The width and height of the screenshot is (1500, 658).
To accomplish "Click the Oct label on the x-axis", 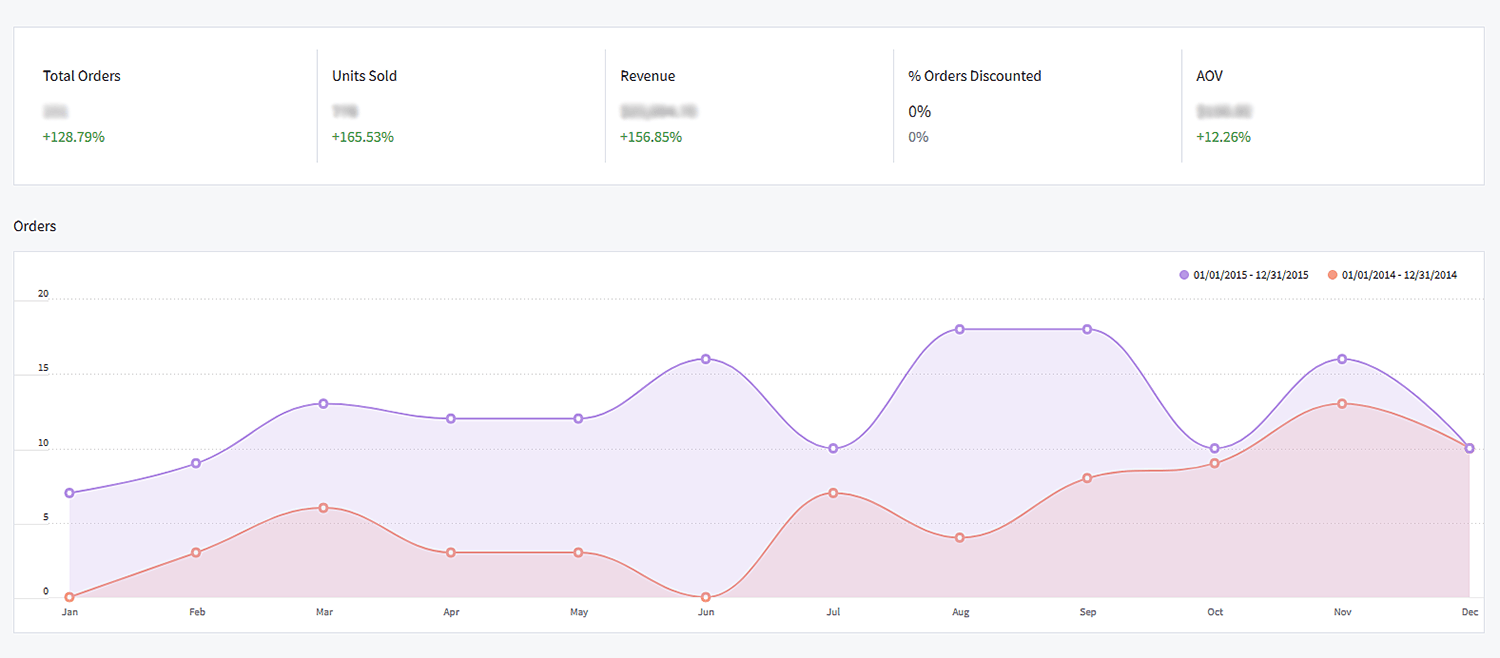I will (x=1215, y=612).
